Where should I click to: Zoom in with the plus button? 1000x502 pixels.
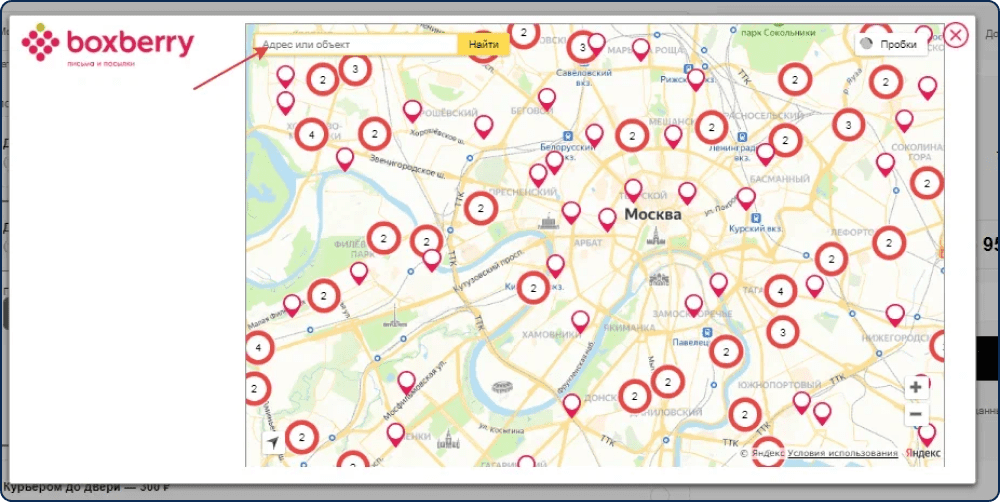916,387
